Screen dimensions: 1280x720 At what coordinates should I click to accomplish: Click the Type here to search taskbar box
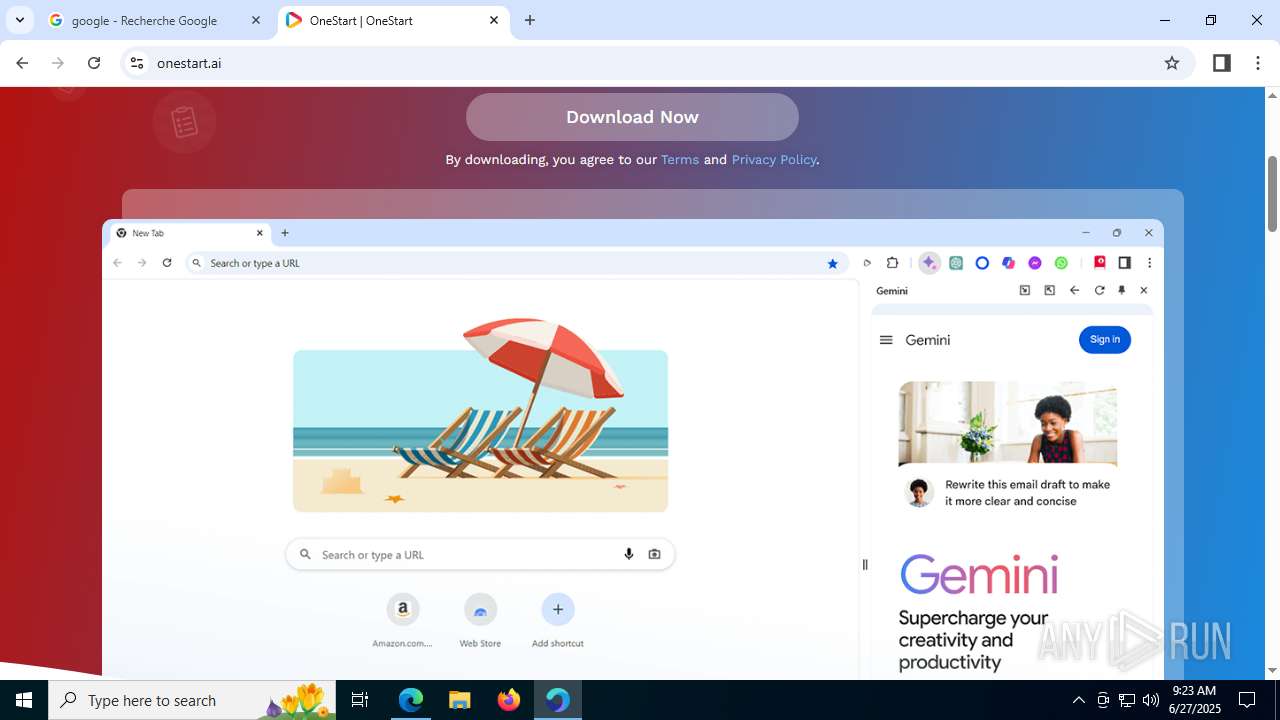click(x=194, y=700)
